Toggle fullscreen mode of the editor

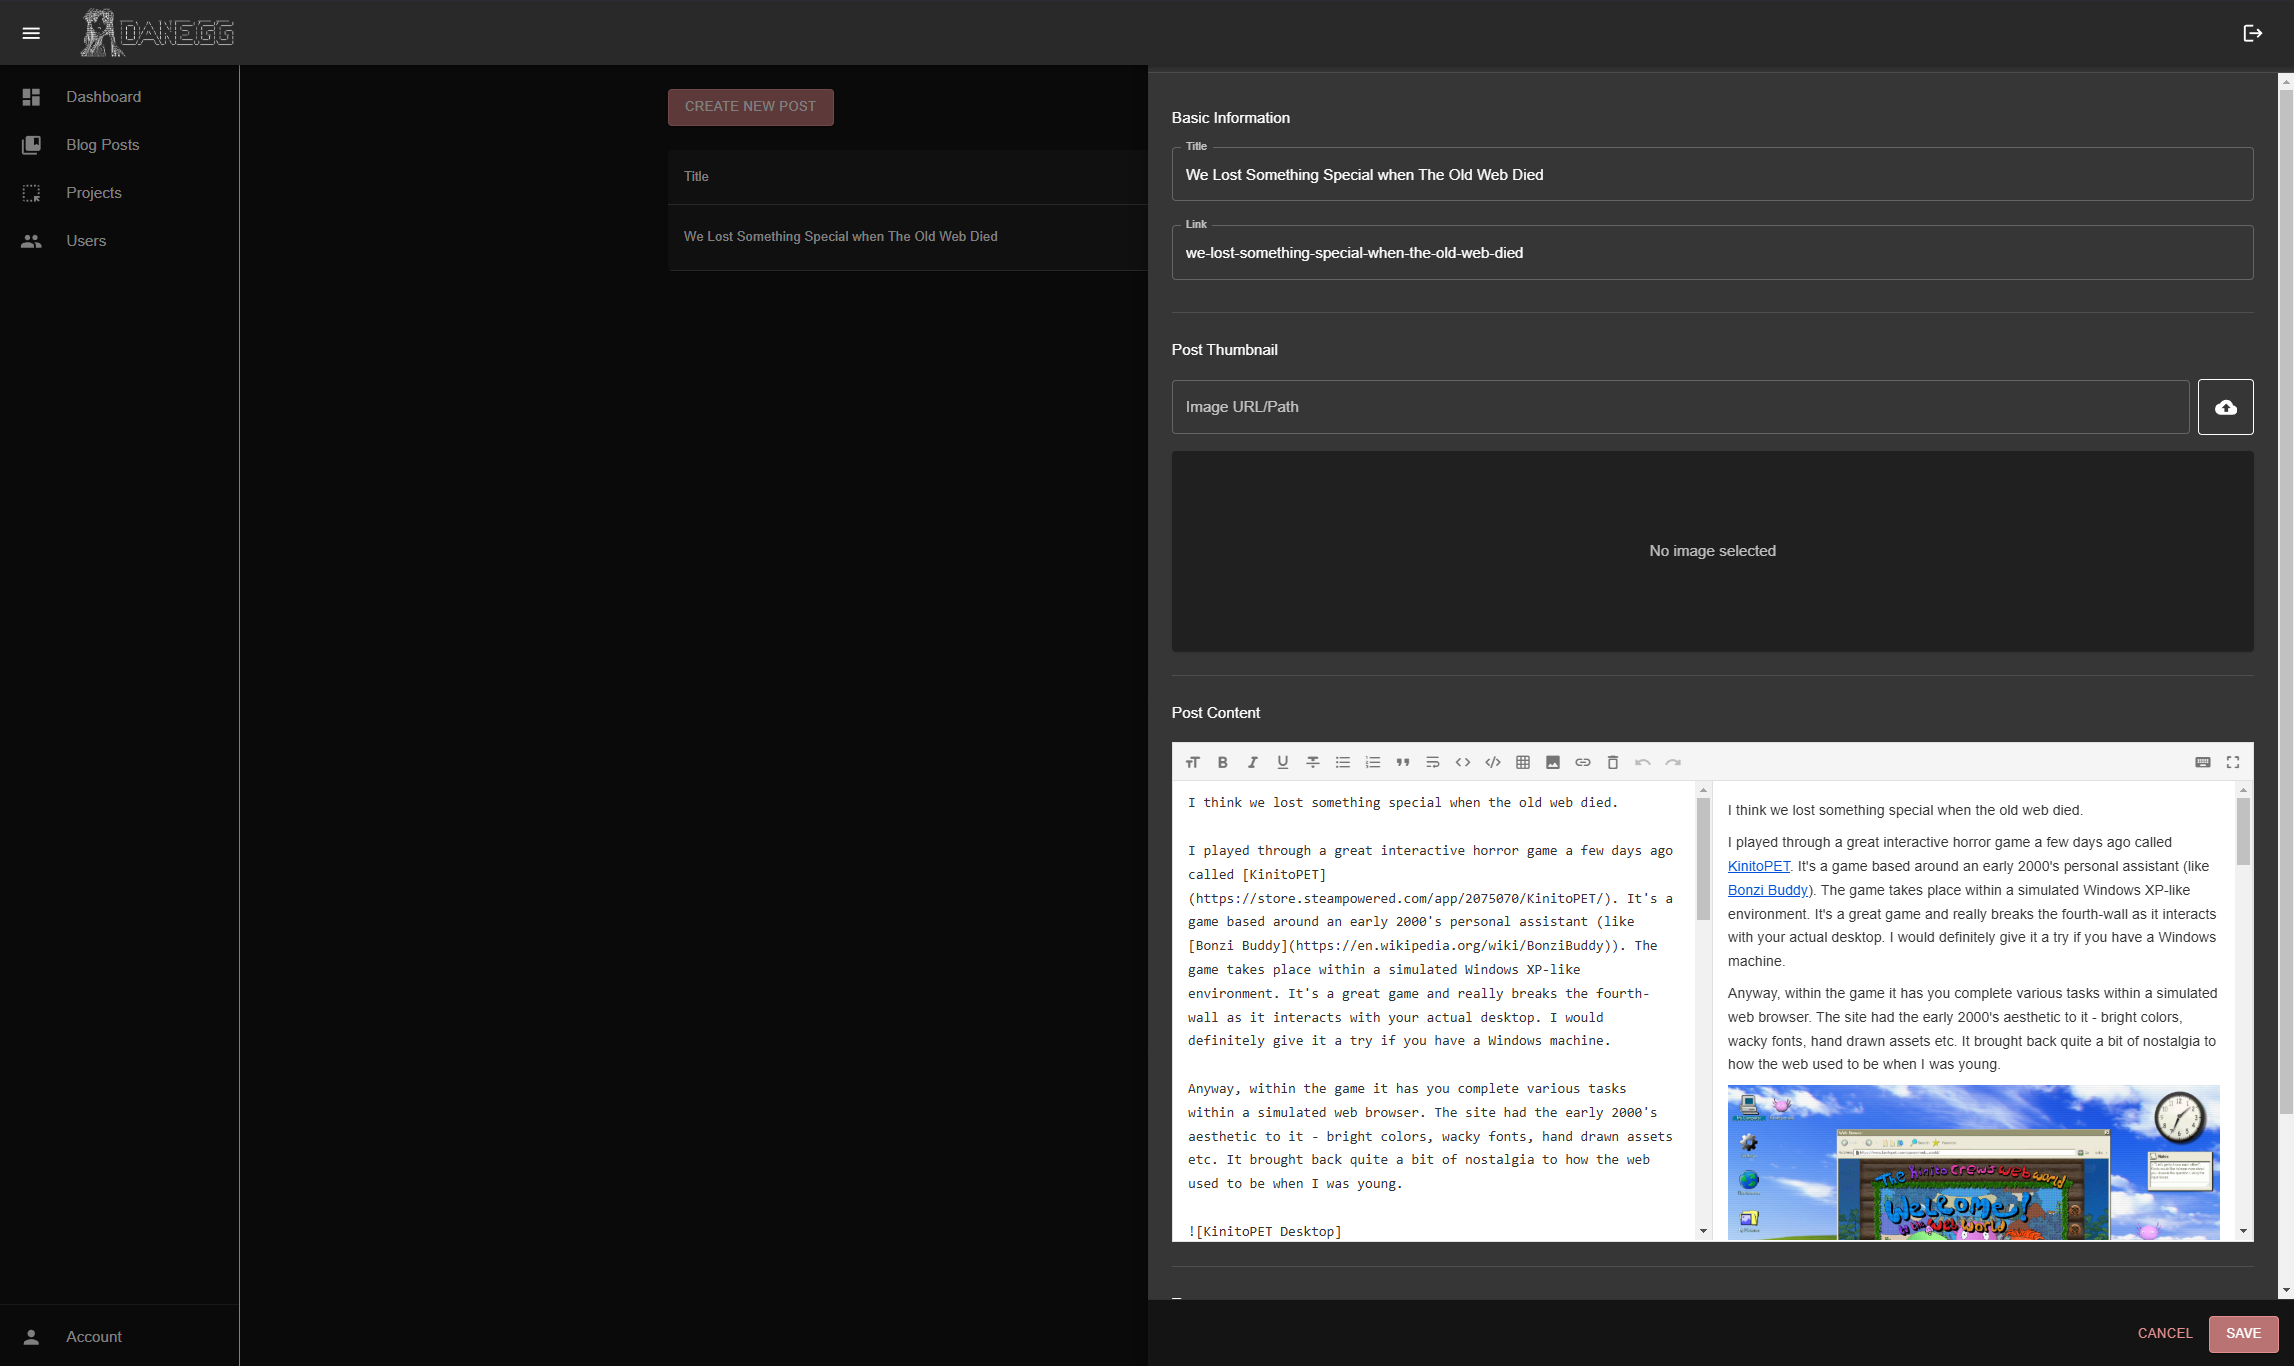(x=2232, y=762)
